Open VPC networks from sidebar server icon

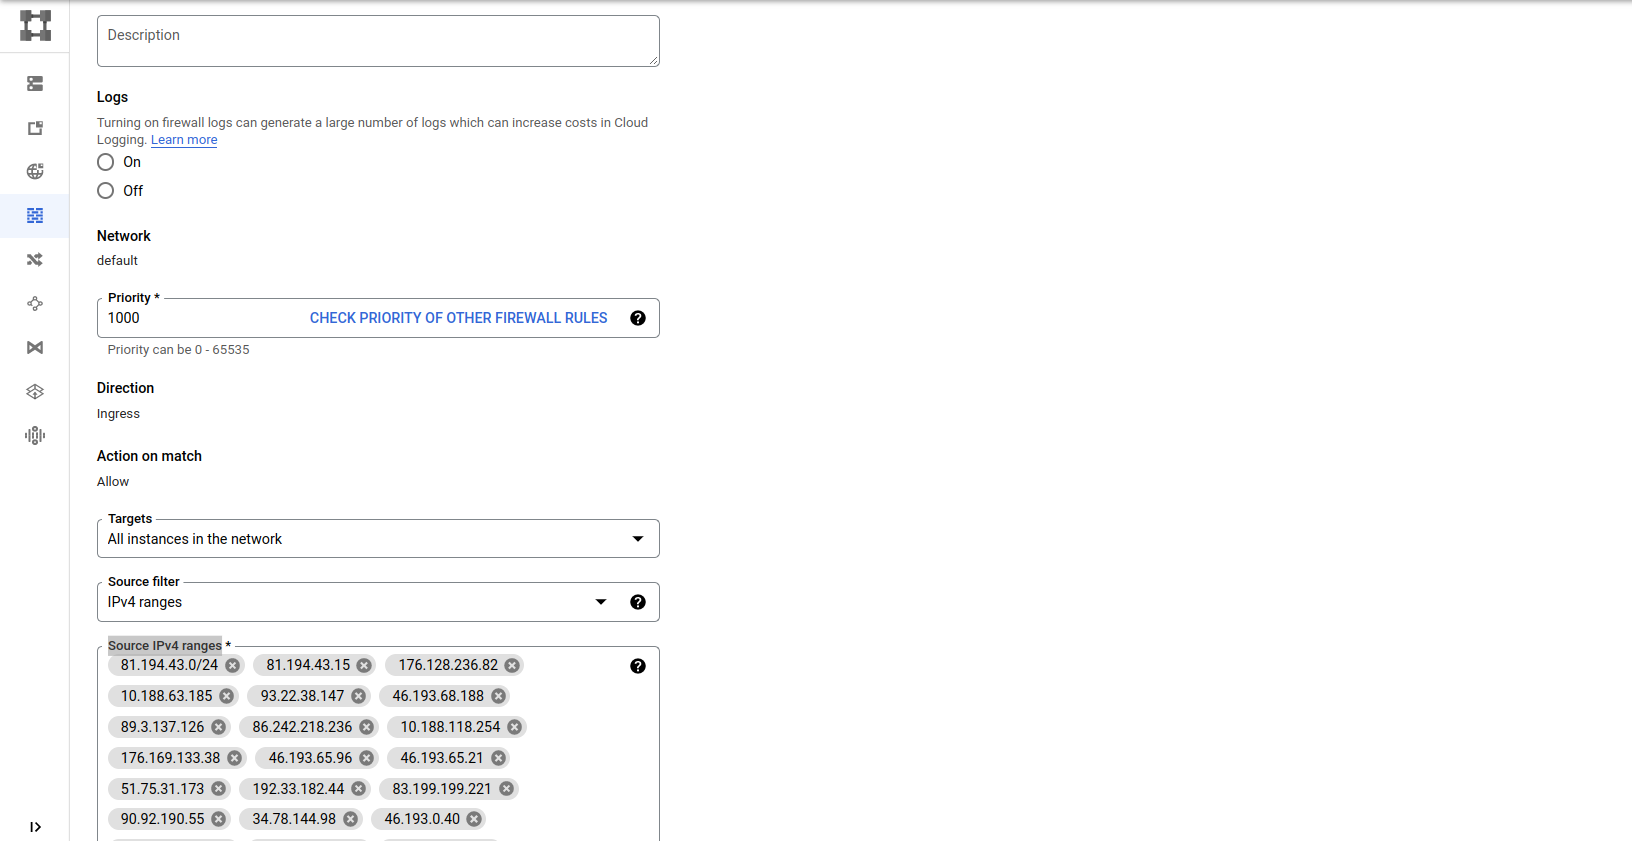click(x=35, y=84)
